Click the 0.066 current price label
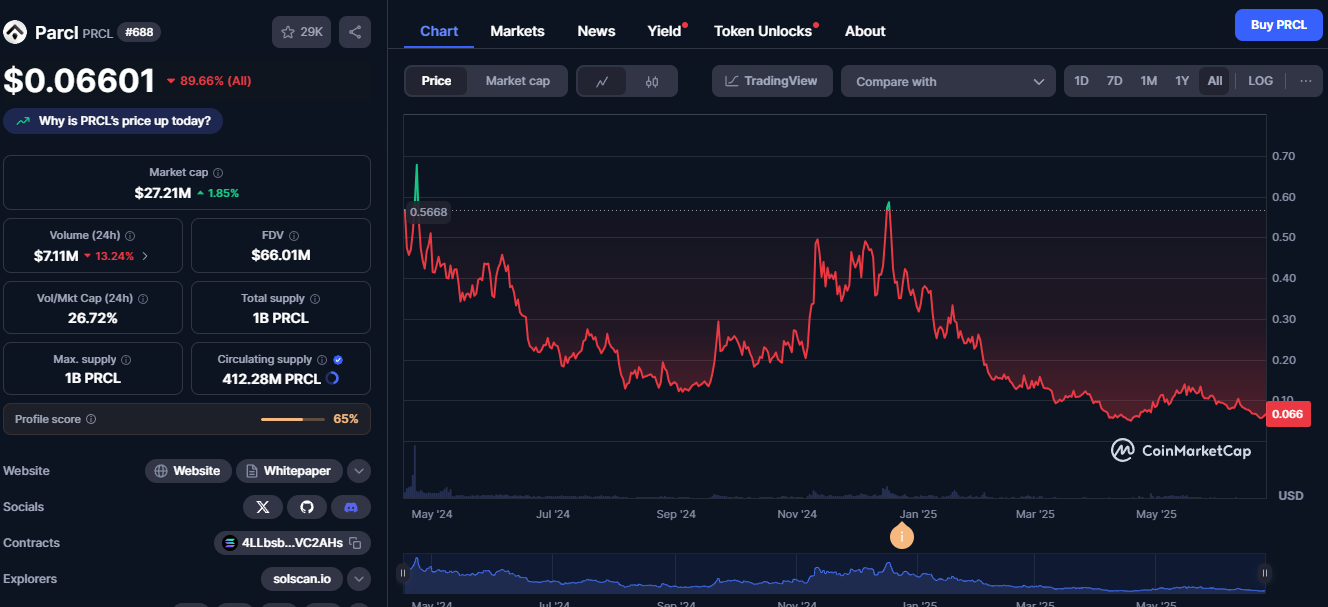This screenshot has height=607, width=1328. point(1288,414)
